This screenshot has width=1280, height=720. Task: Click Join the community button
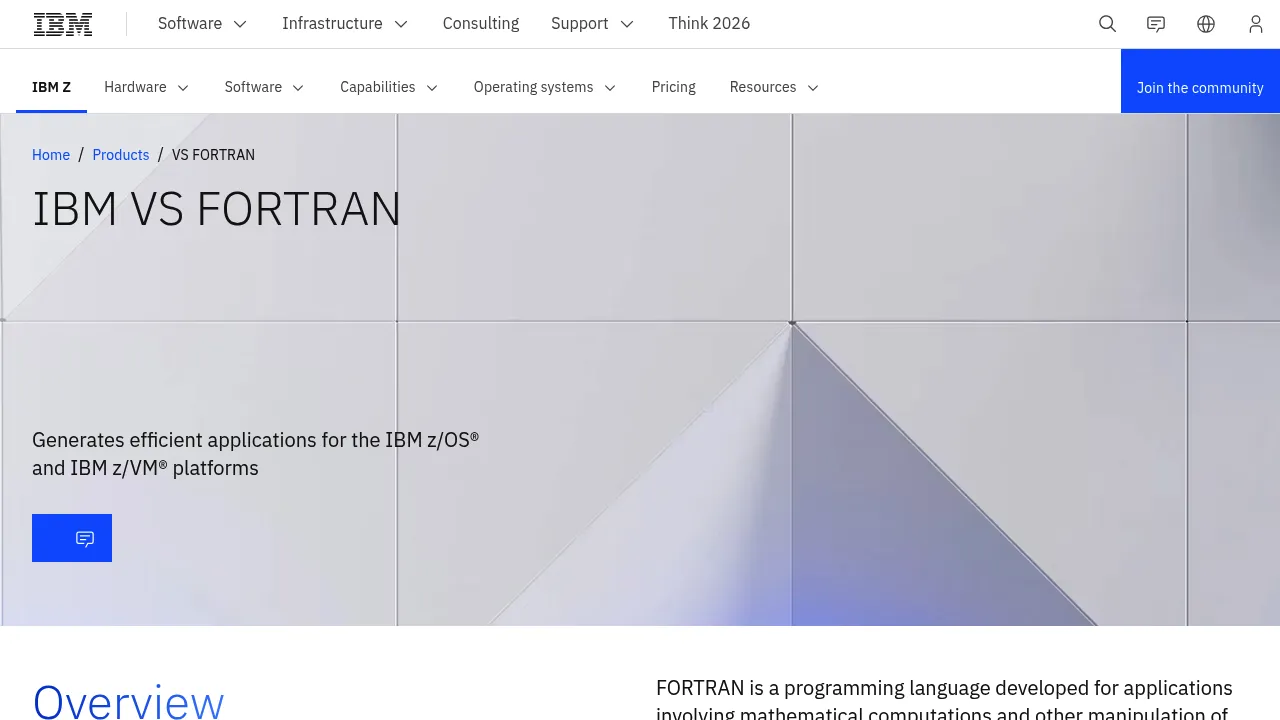(x=1200, y=81)
